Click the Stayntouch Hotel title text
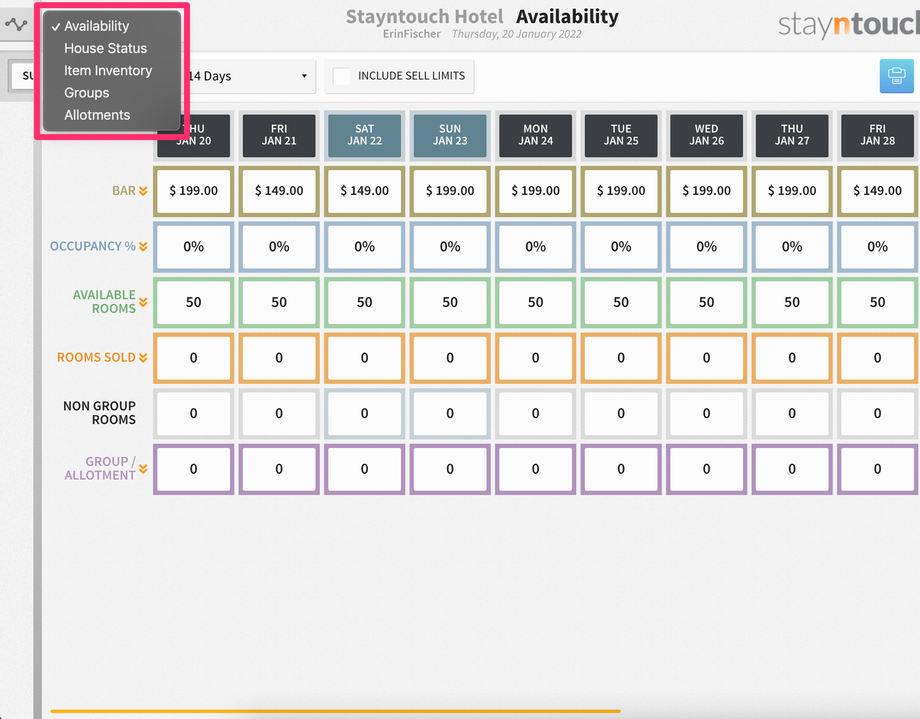The image size is (920, 719). pos(424,16)
